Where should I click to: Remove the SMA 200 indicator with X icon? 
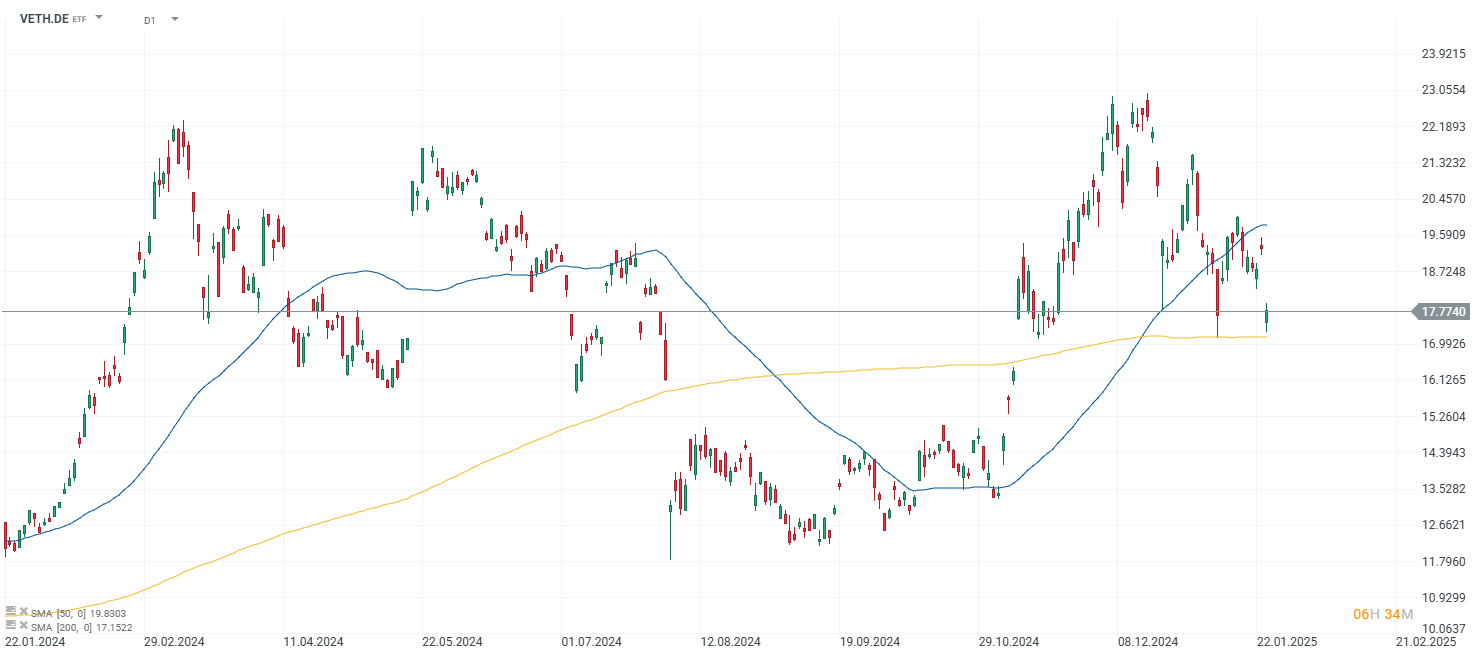point(22,625)
